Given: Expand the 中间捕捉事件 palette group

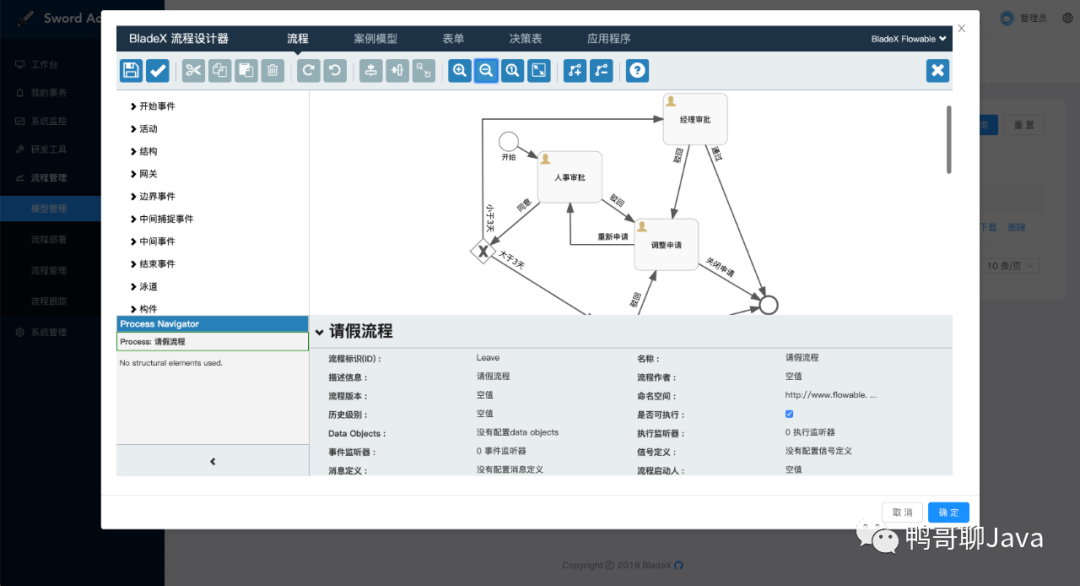Looking at the screenshot, I should pos(162,219).
